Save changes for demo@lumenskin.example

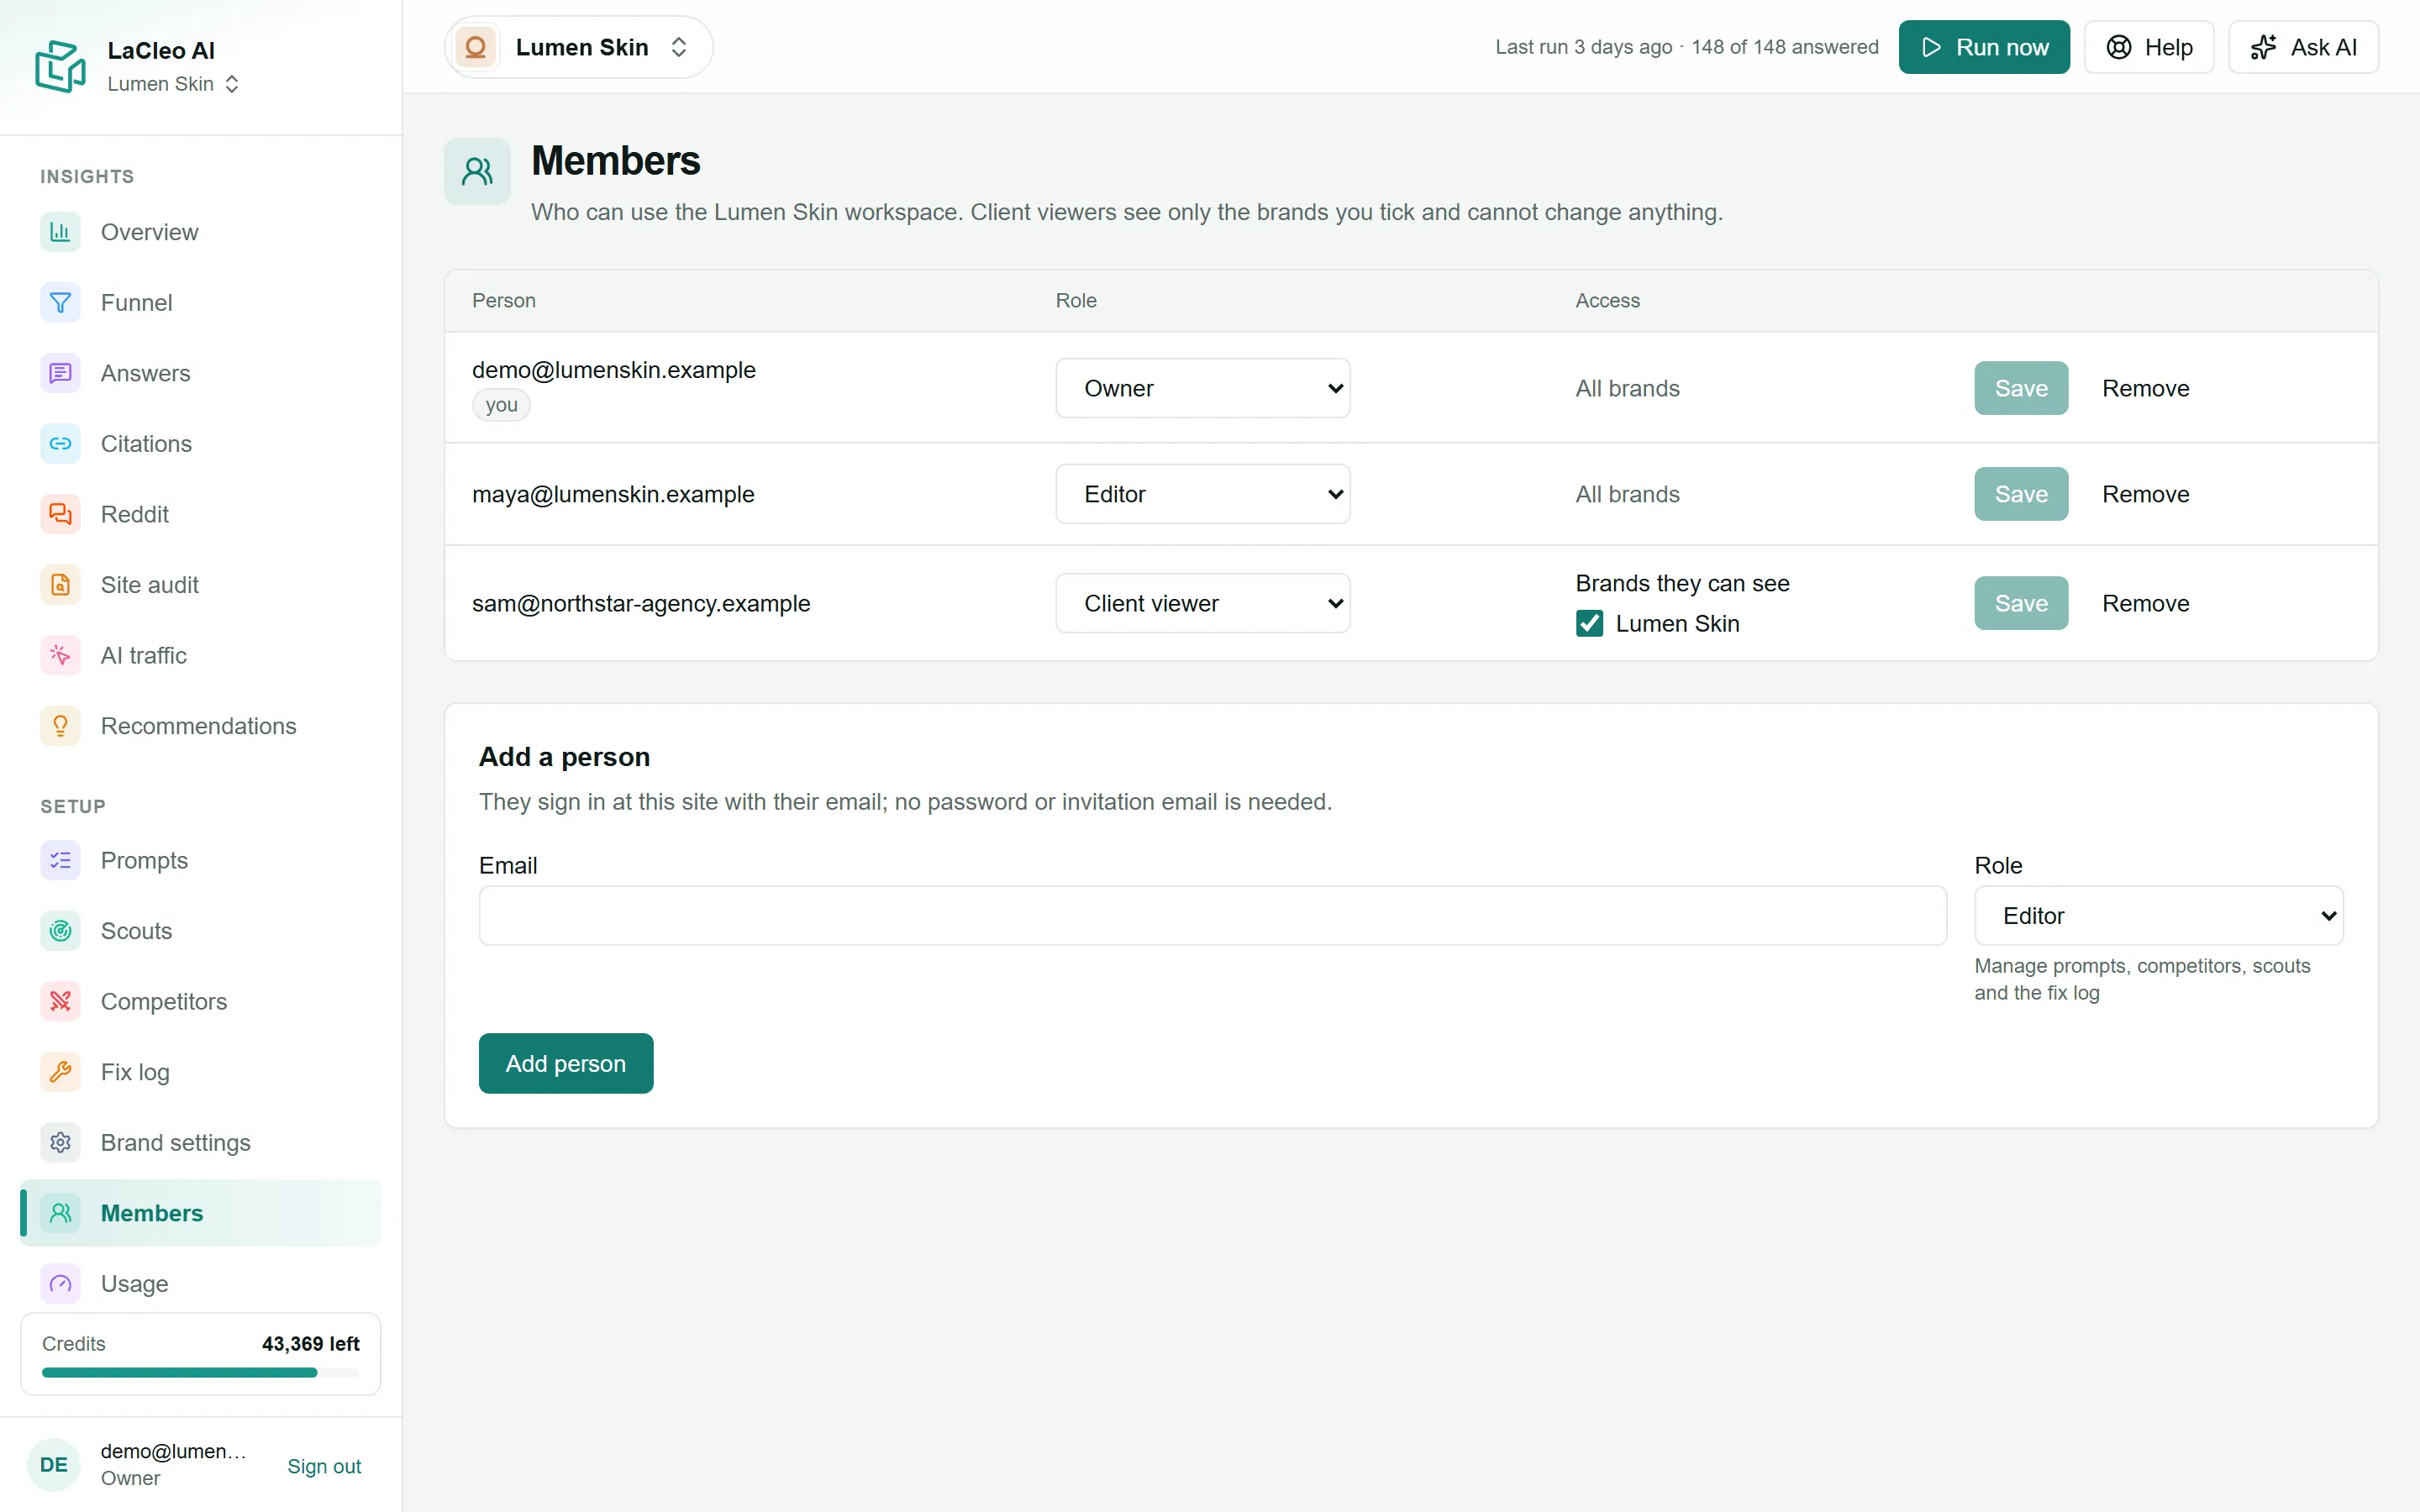(2021, 388)
